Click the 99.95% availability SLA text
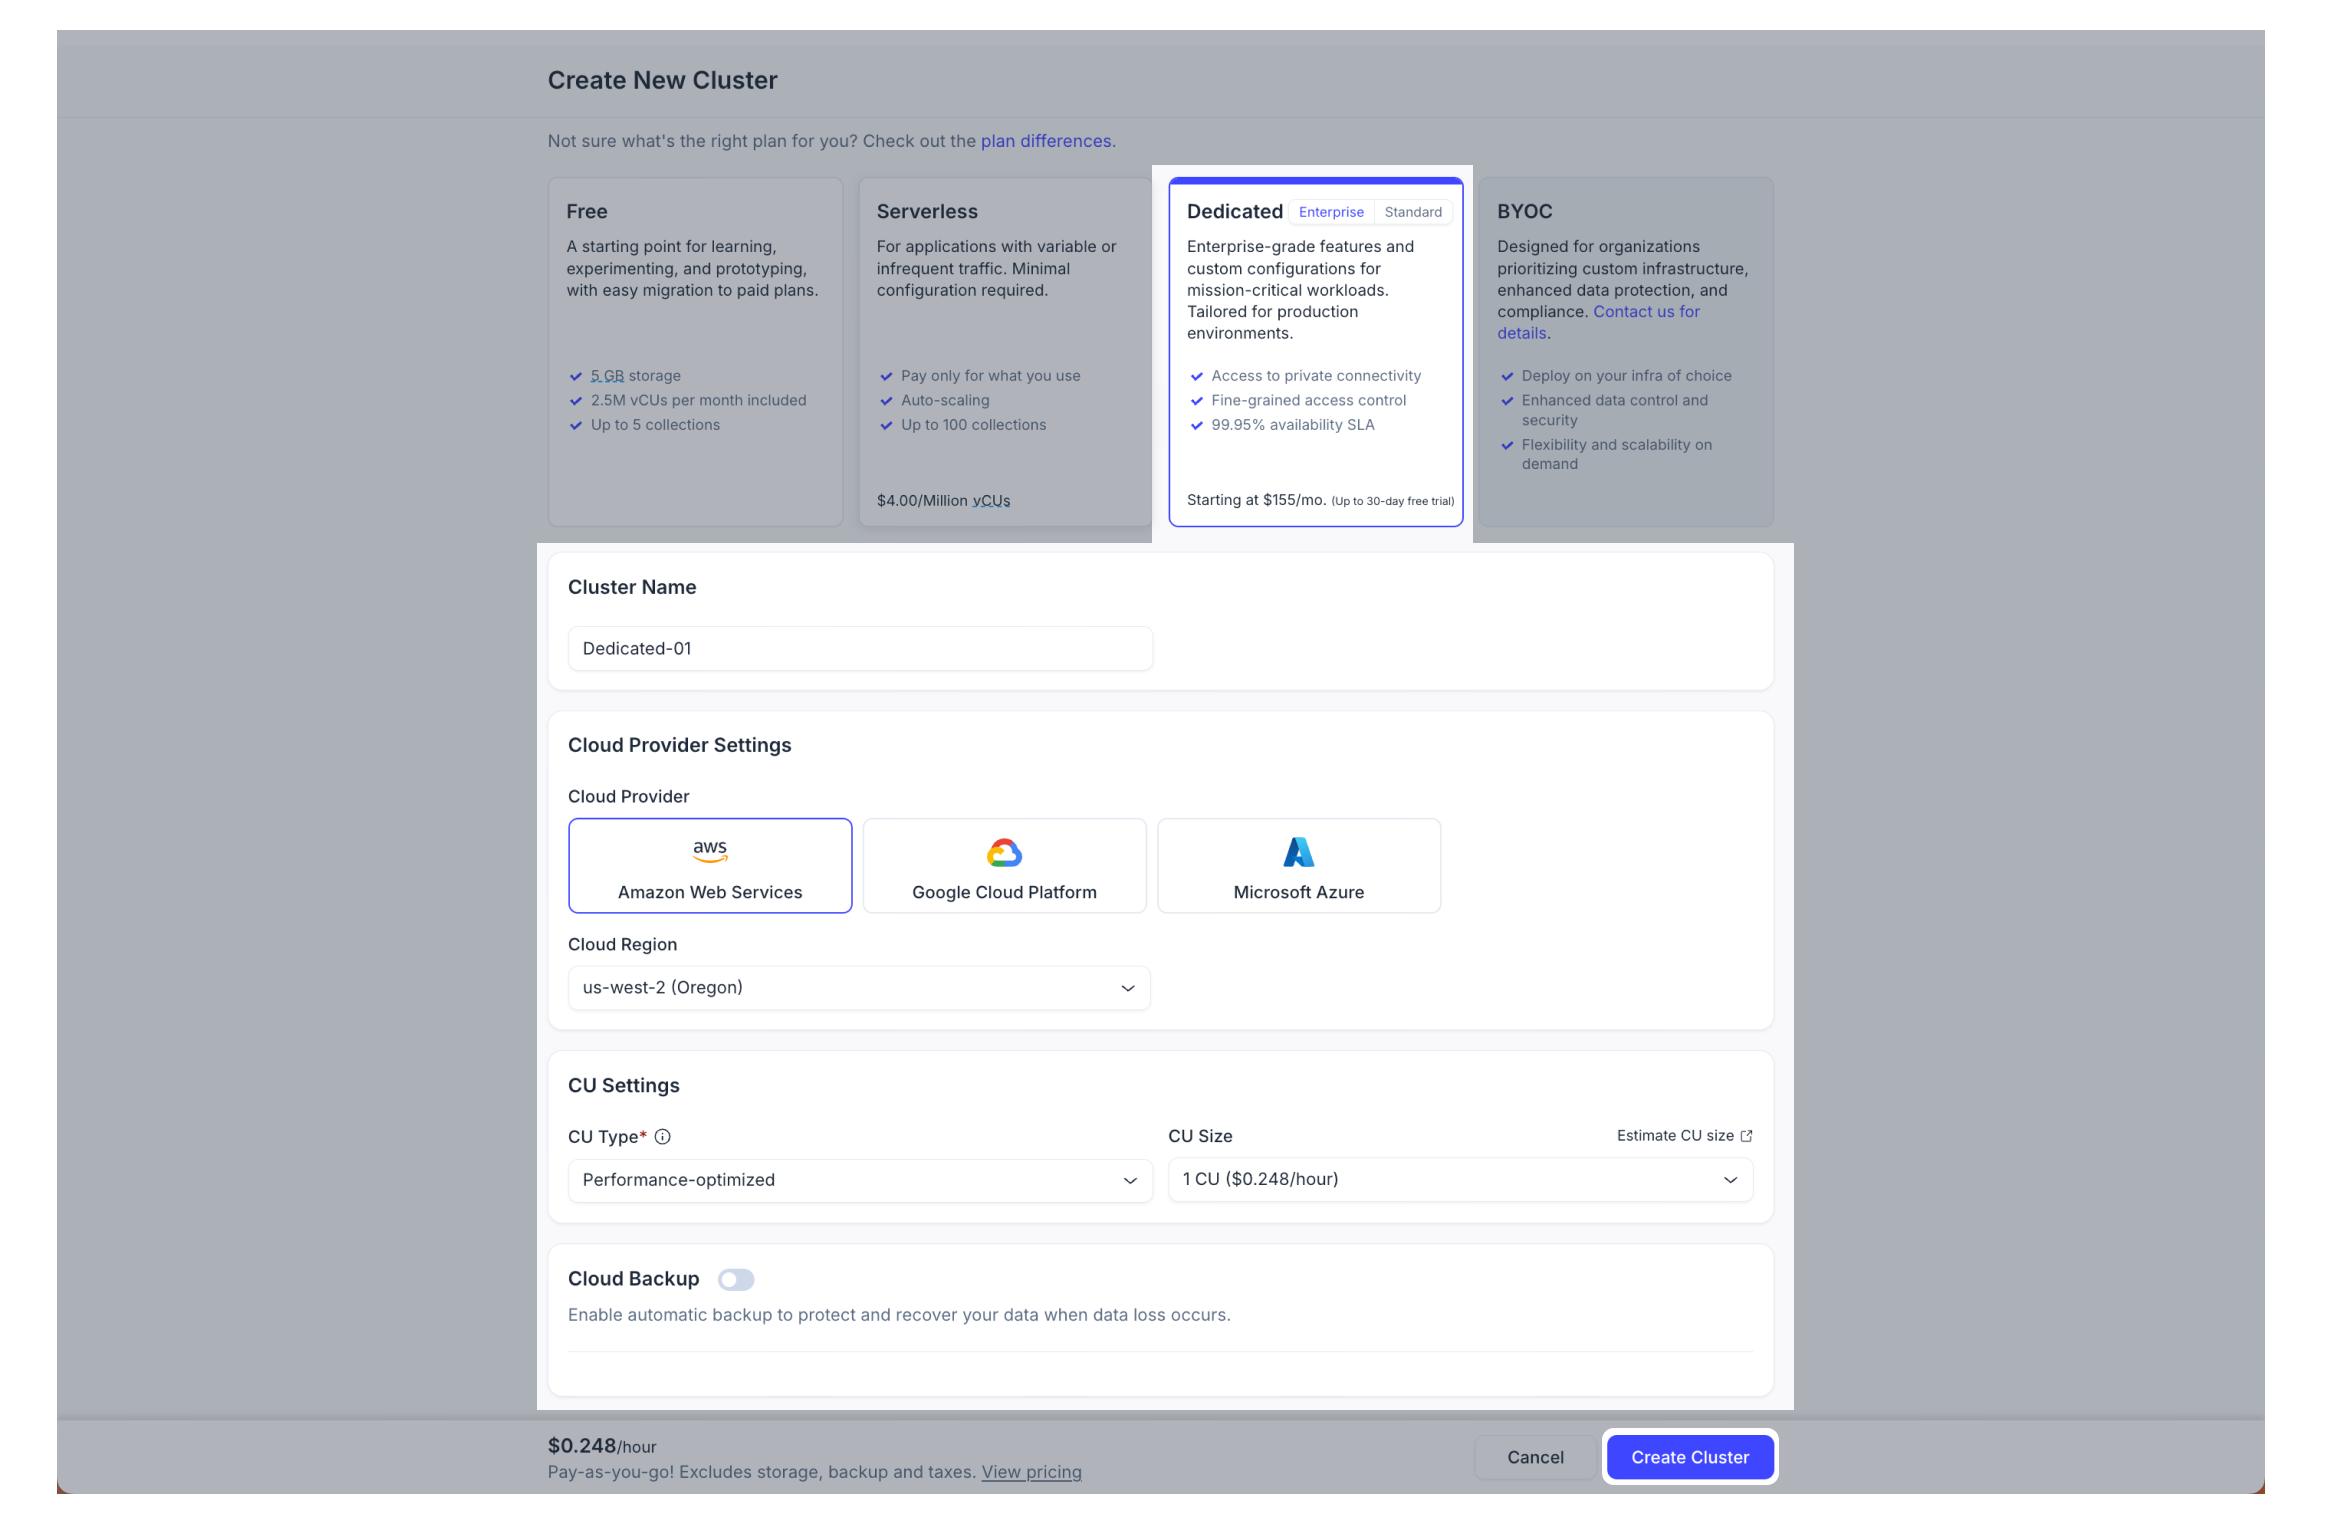Viewport: 2328px width, 1539px height. click(x=1293, y=425)
